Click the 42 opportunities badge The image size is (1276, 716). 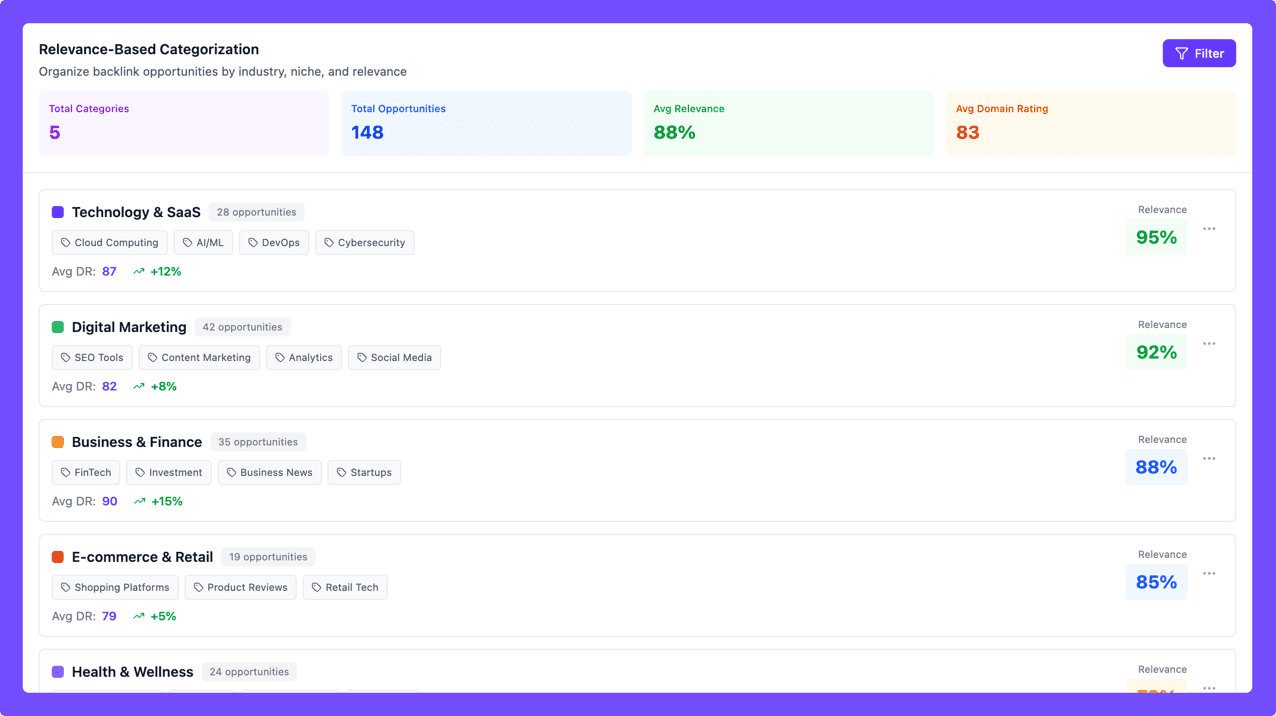point(242,327)
